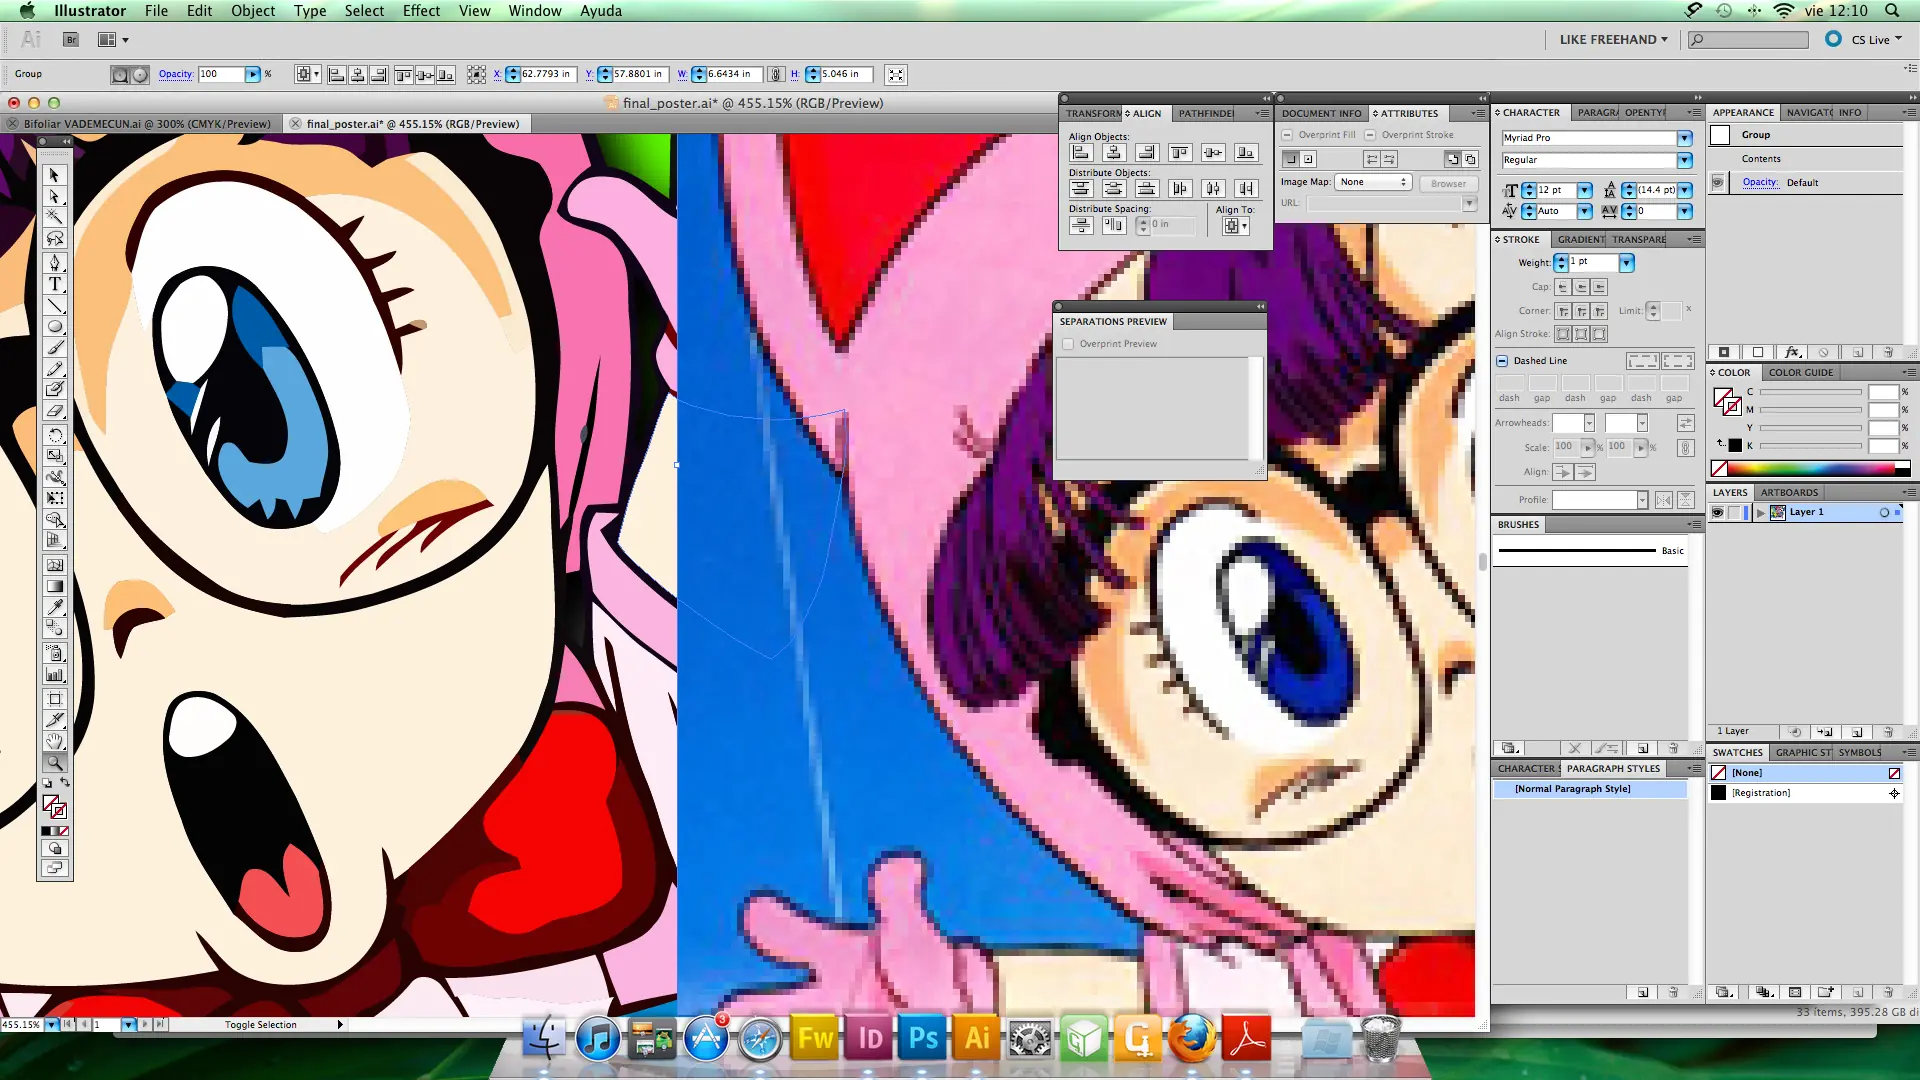Select the Pen tool

[x=55, y=262]
